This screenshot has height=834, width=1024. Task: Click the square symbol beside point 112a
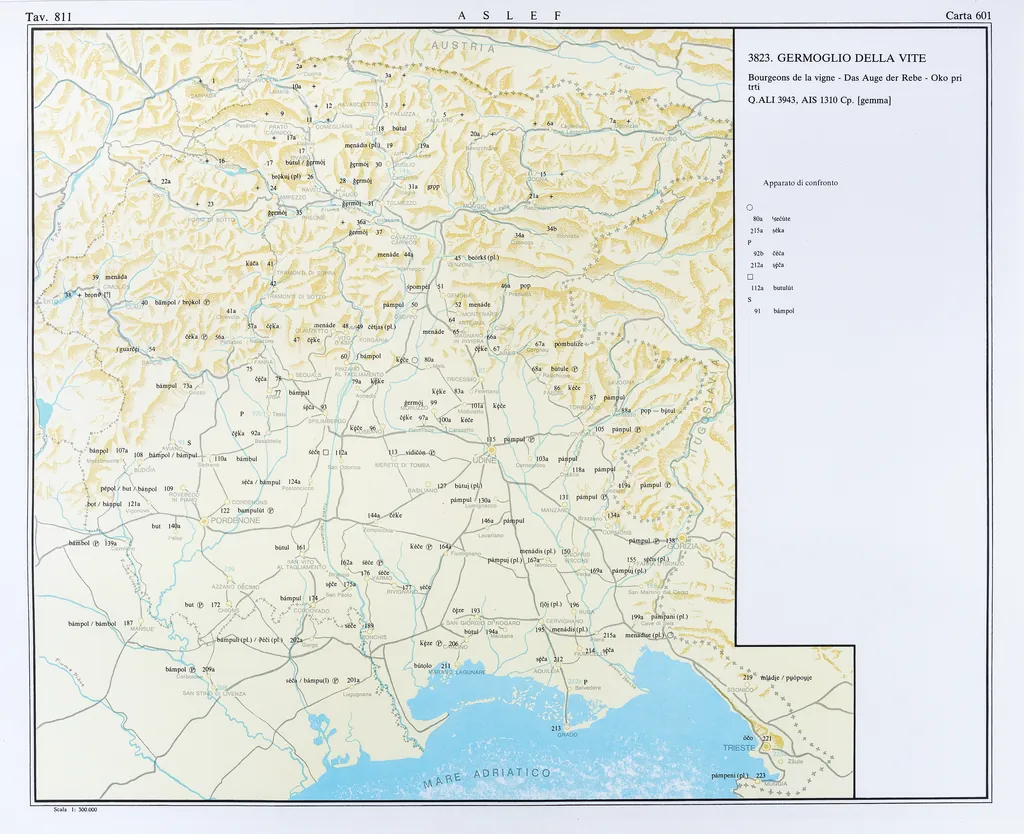coord(326,453)
